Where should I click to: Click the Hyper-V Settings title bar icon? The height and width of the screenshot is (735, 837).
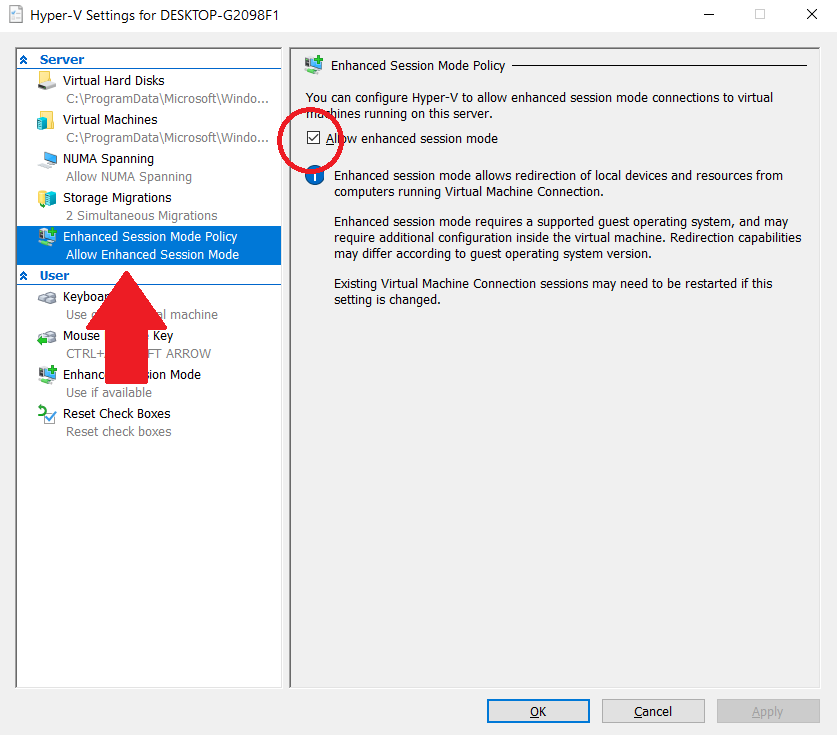point(16,14)
